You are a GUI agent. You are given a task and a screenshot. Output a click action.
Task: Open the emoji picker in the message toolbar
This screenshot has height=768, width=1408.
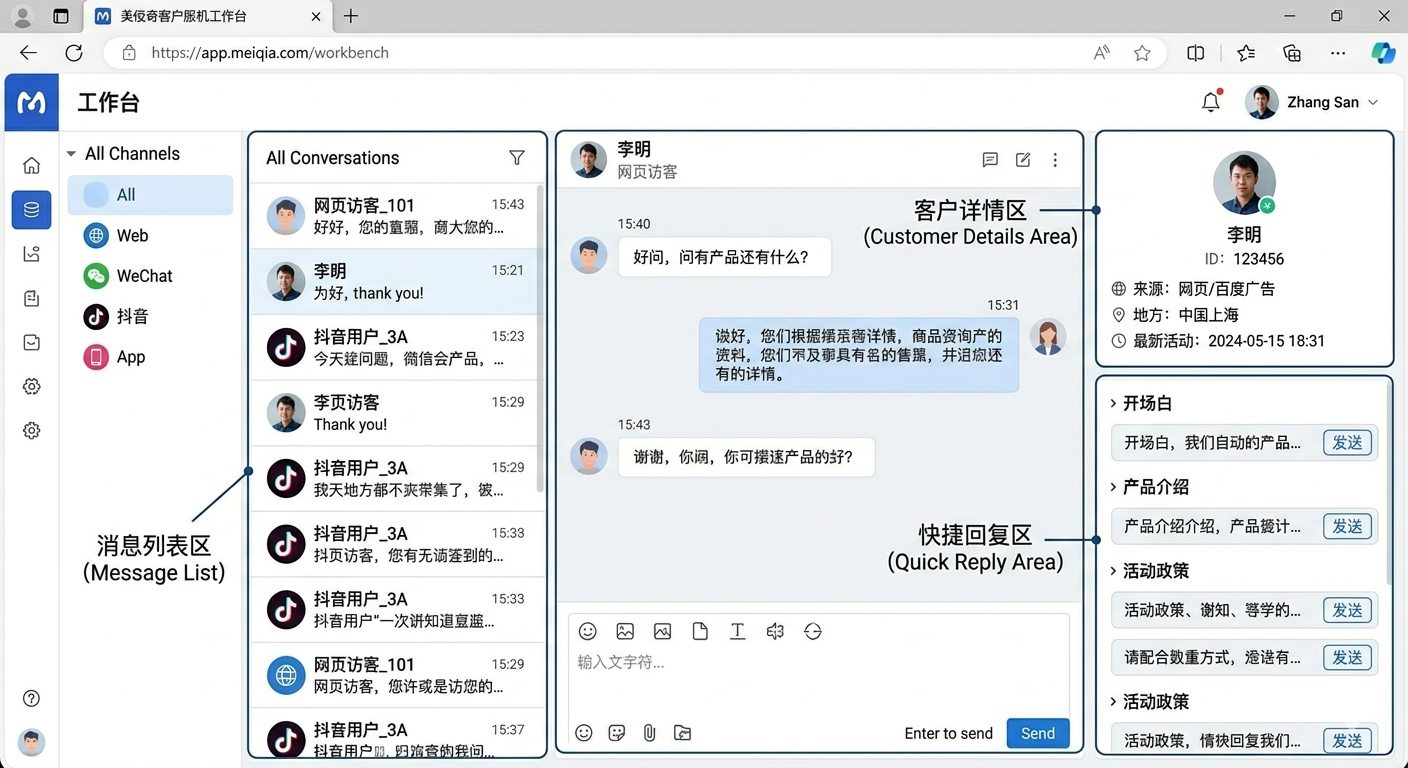click(x=587, y=631)
